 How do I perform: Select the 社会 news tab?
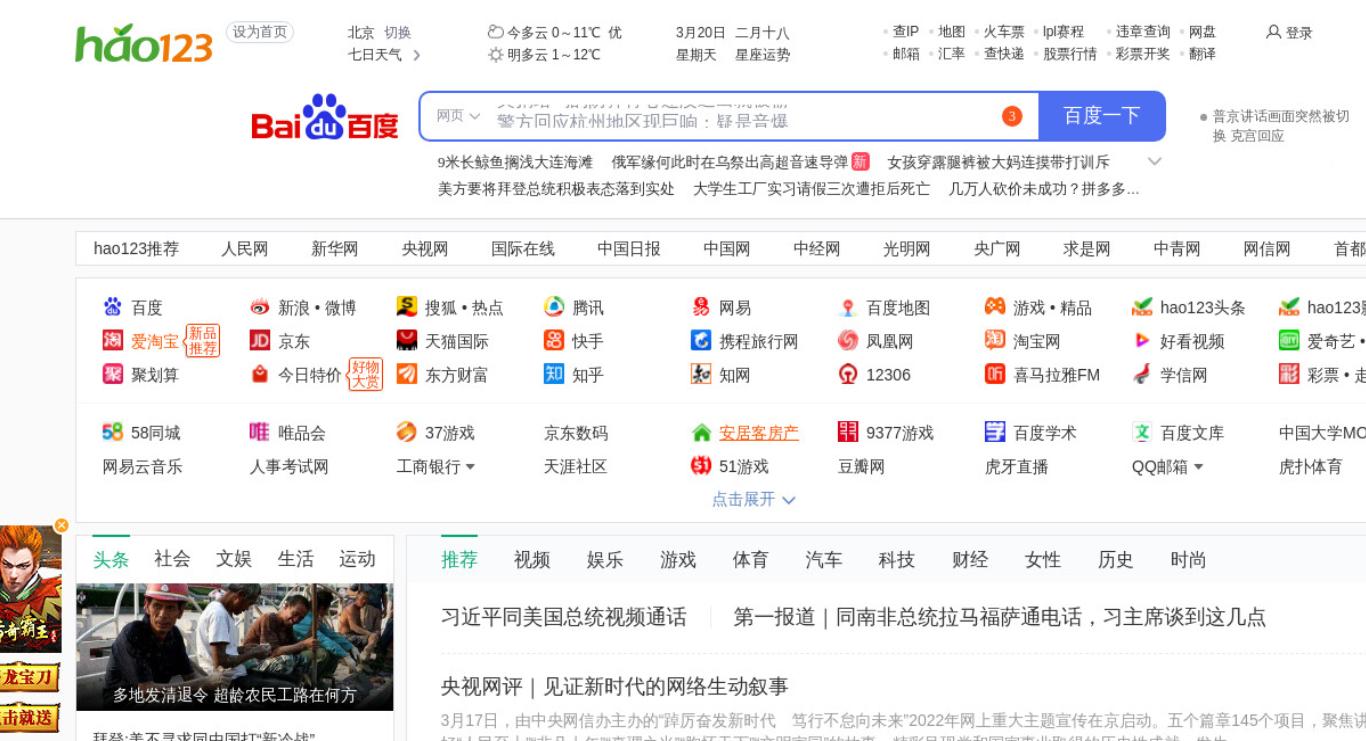pos(172,559)
